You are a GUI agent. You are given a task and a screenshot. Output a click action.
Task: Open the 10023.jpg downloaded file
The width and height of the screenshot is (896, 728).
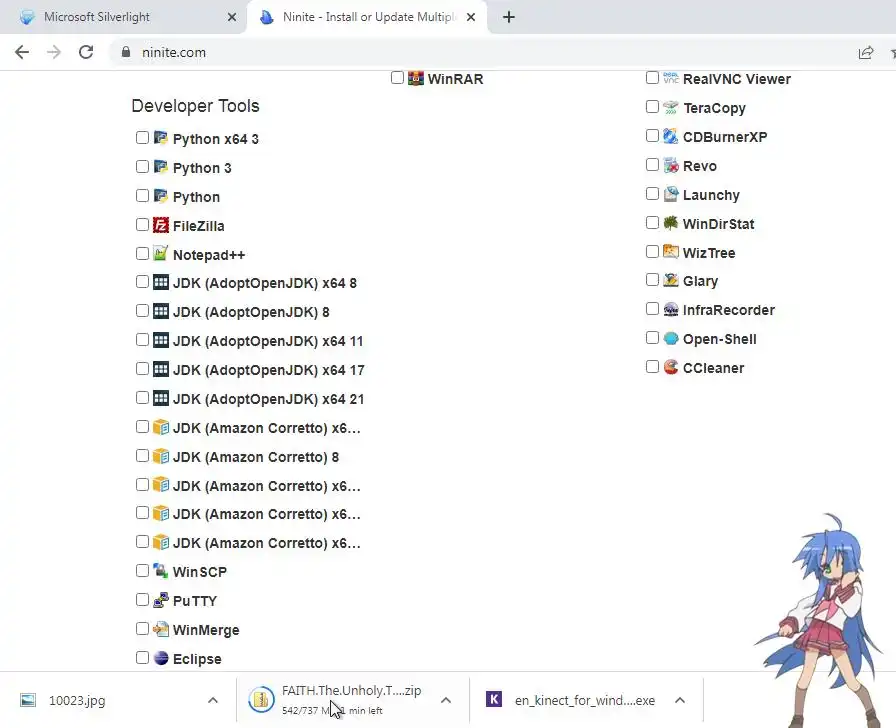click(x=119, y=700)
